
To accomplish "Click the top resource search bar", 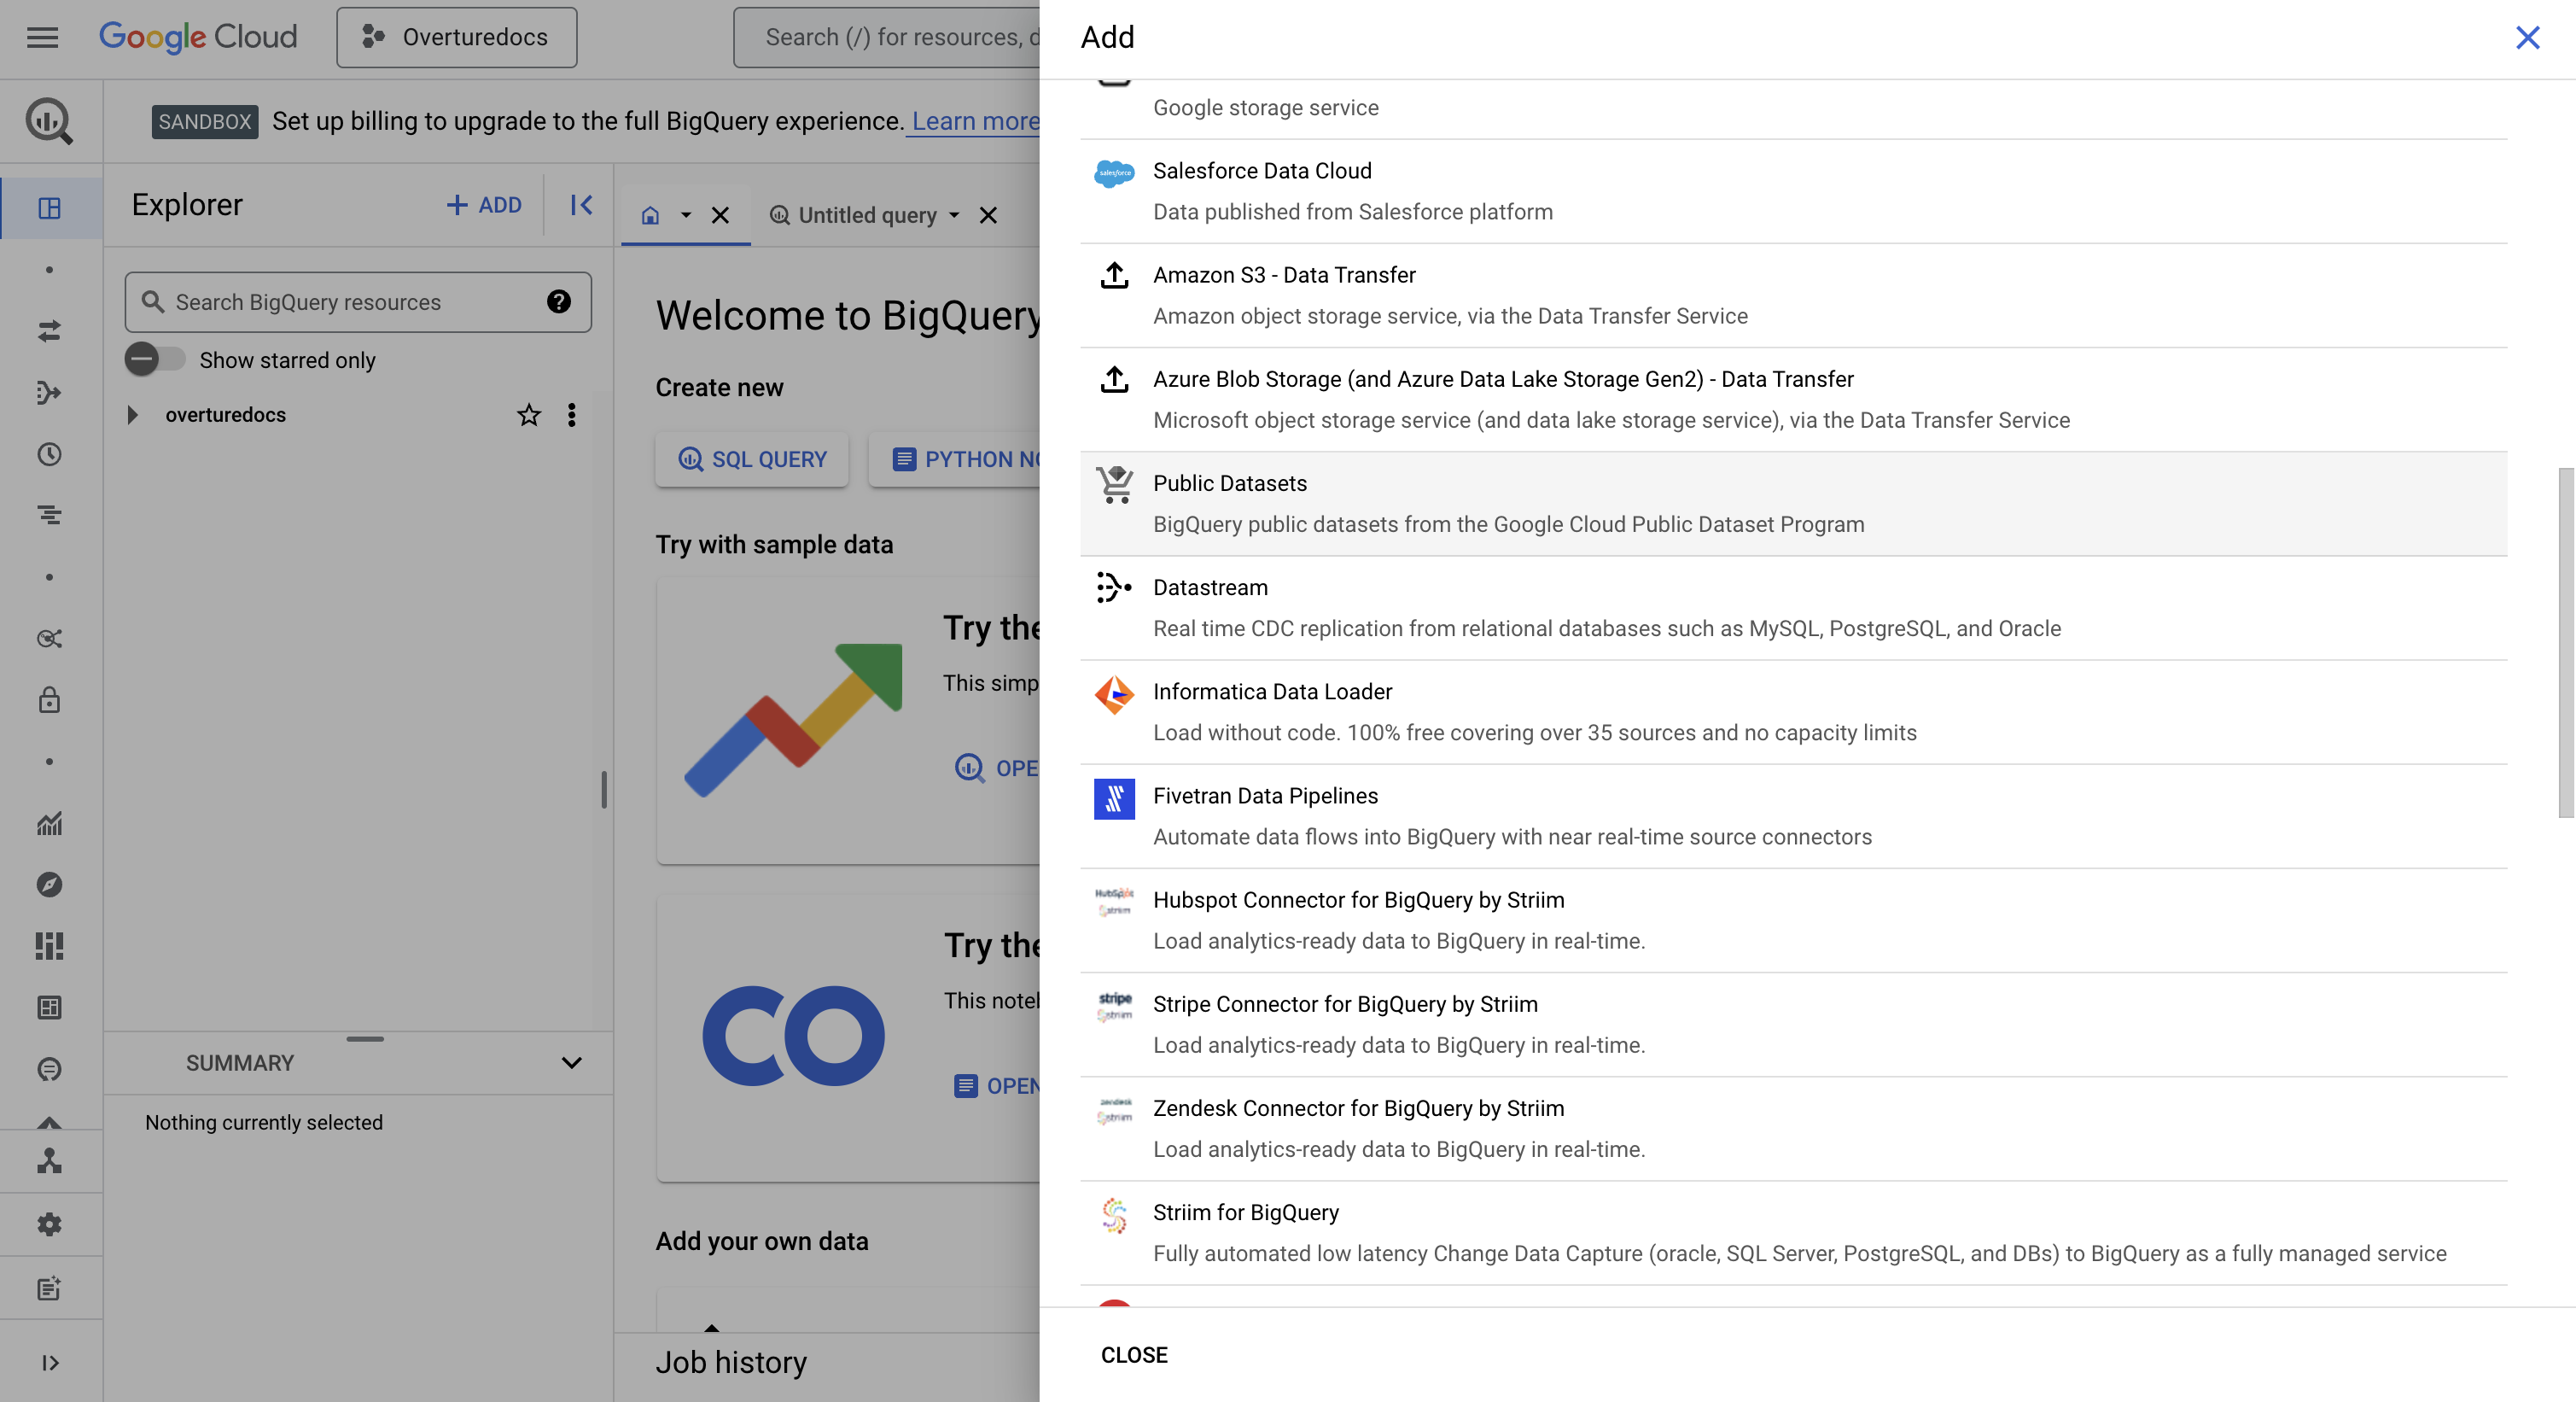I will pyautogui.click(x=887, y=38).
